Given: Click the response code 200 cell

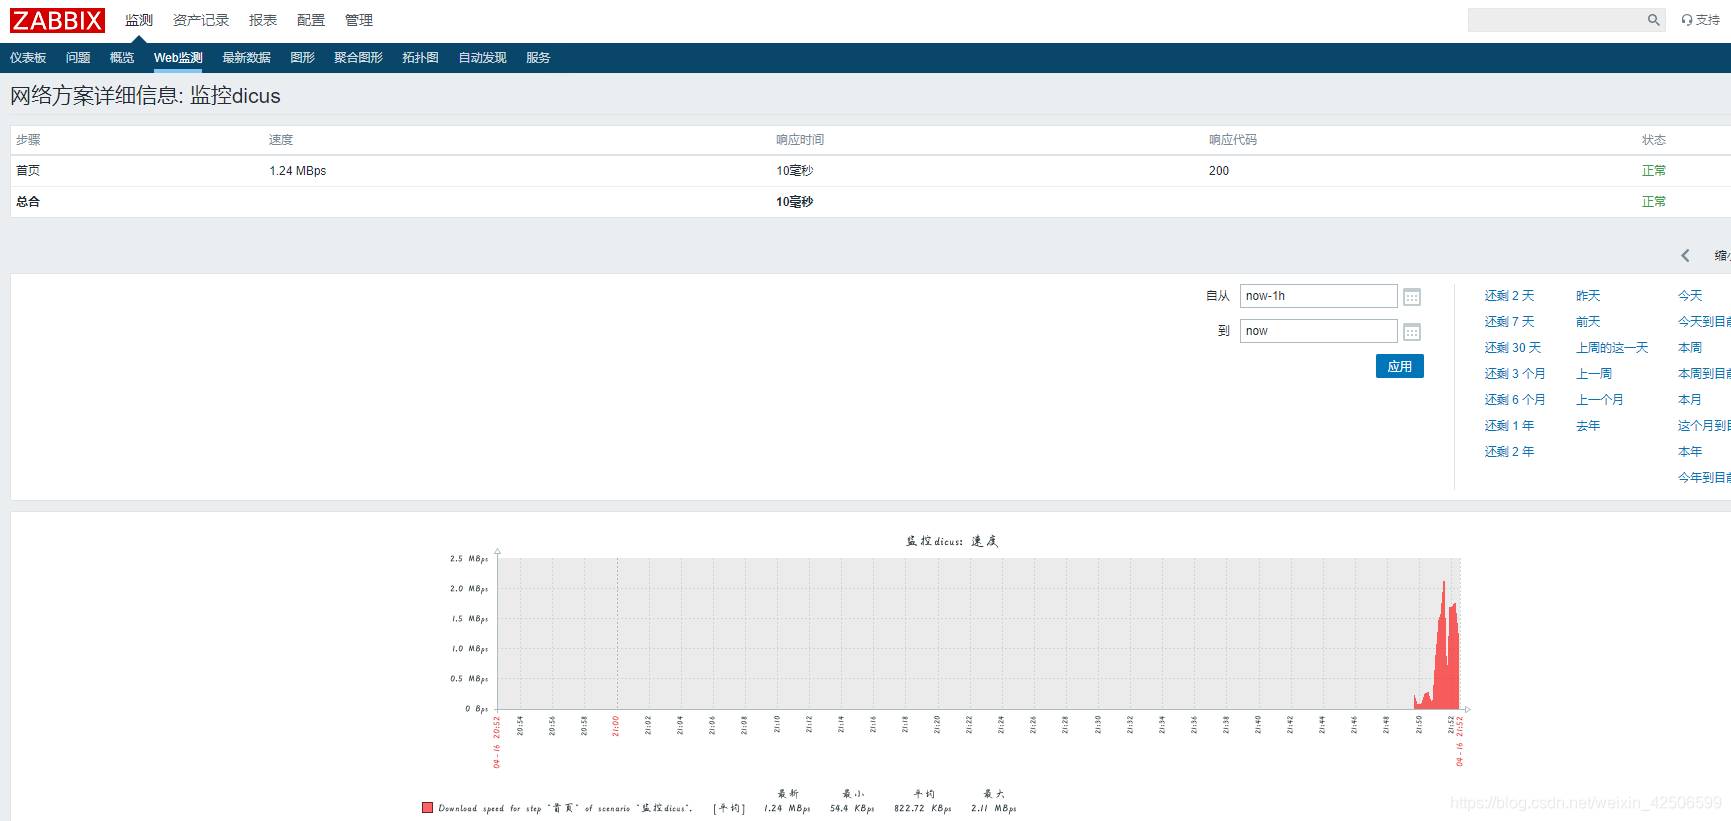Looking at the screenshot, I should tap(1218, 171).
